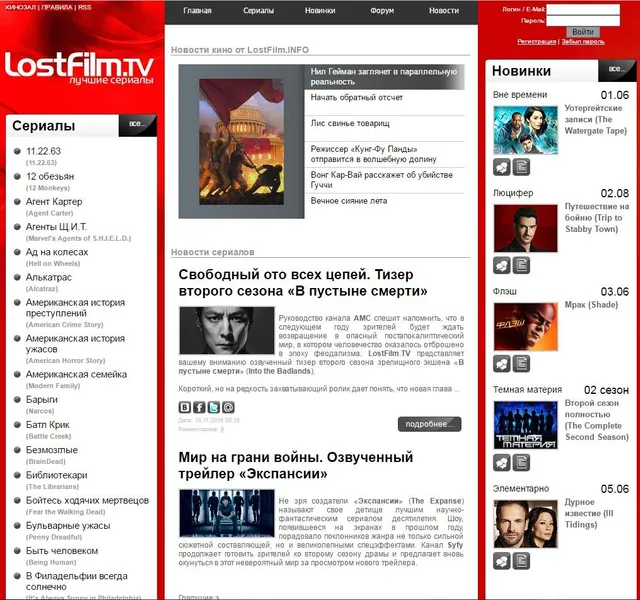Open comments icon under Вне времени
Image resolution: width=640 pixels, height=600 pixels.
(502, 167)
